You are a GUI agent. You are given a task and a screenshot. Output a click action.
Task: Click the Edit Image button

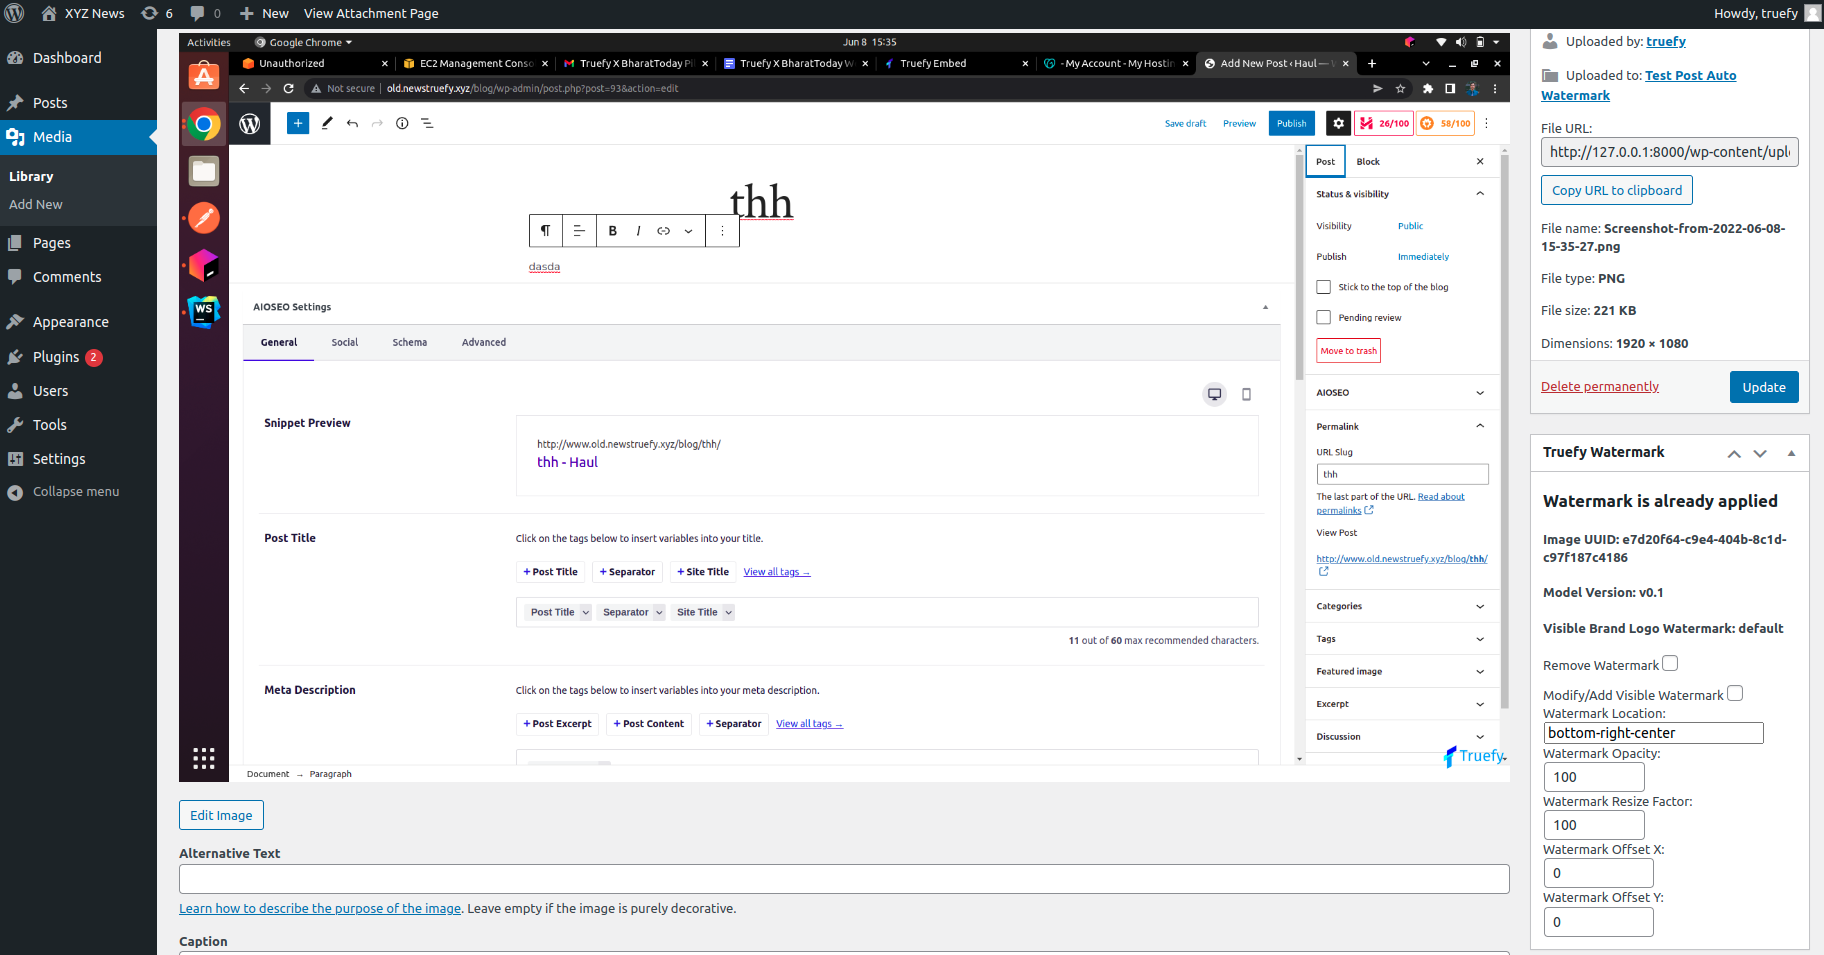click(x=221, y=815)
